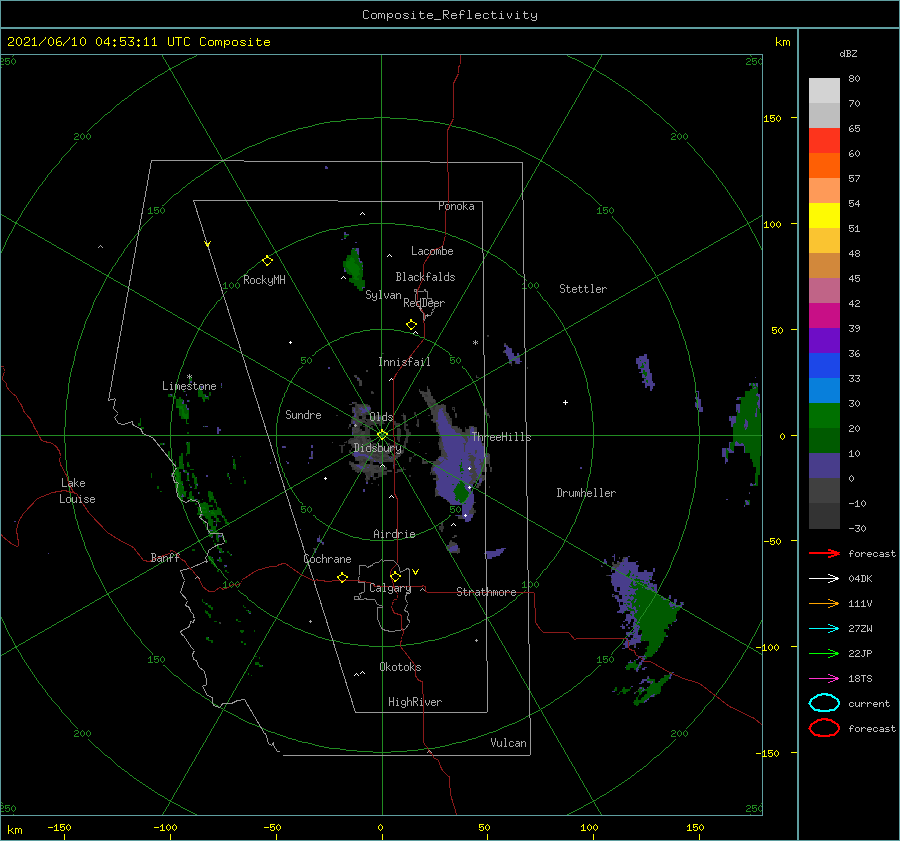
Task: Click the Innisfail city label
Action: pyautogui.click(x=404, y=362)
